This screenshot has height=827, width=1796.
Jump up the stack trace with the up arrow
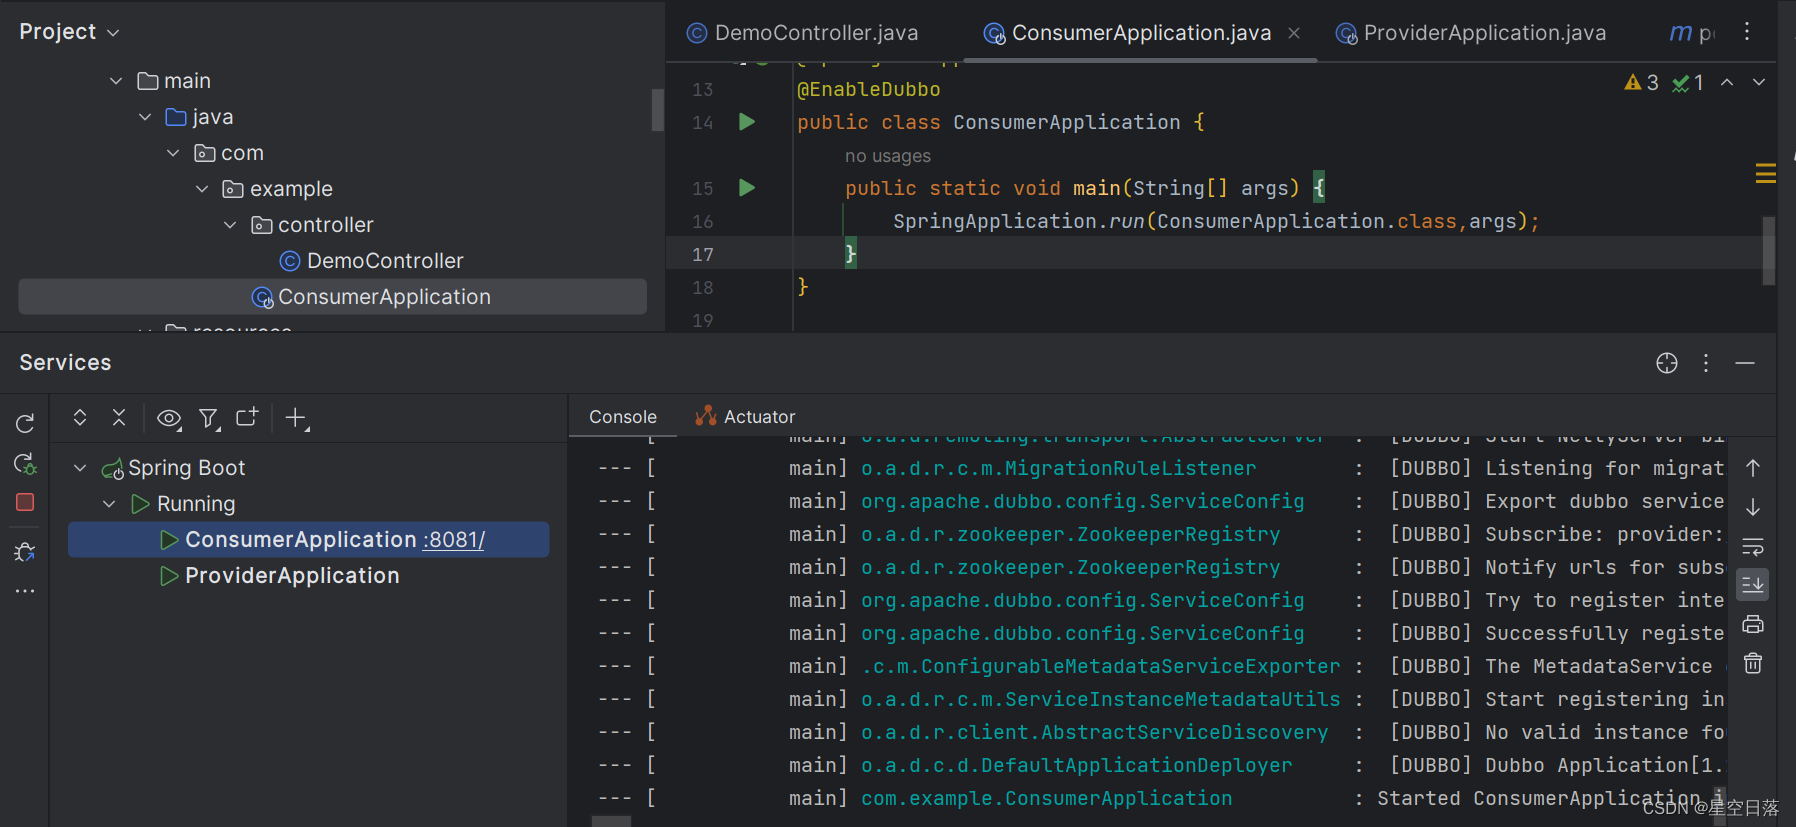(x=1753, y=468)
